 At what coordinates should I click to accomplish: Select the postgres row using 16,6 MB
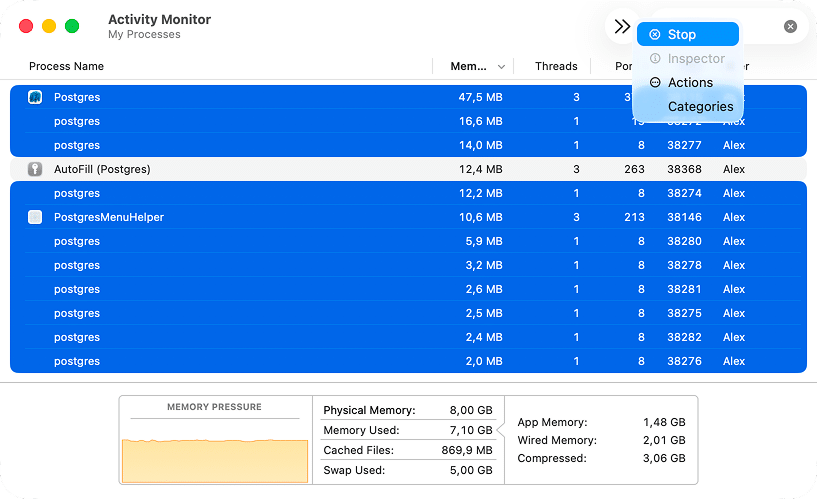tap(300, 122)
